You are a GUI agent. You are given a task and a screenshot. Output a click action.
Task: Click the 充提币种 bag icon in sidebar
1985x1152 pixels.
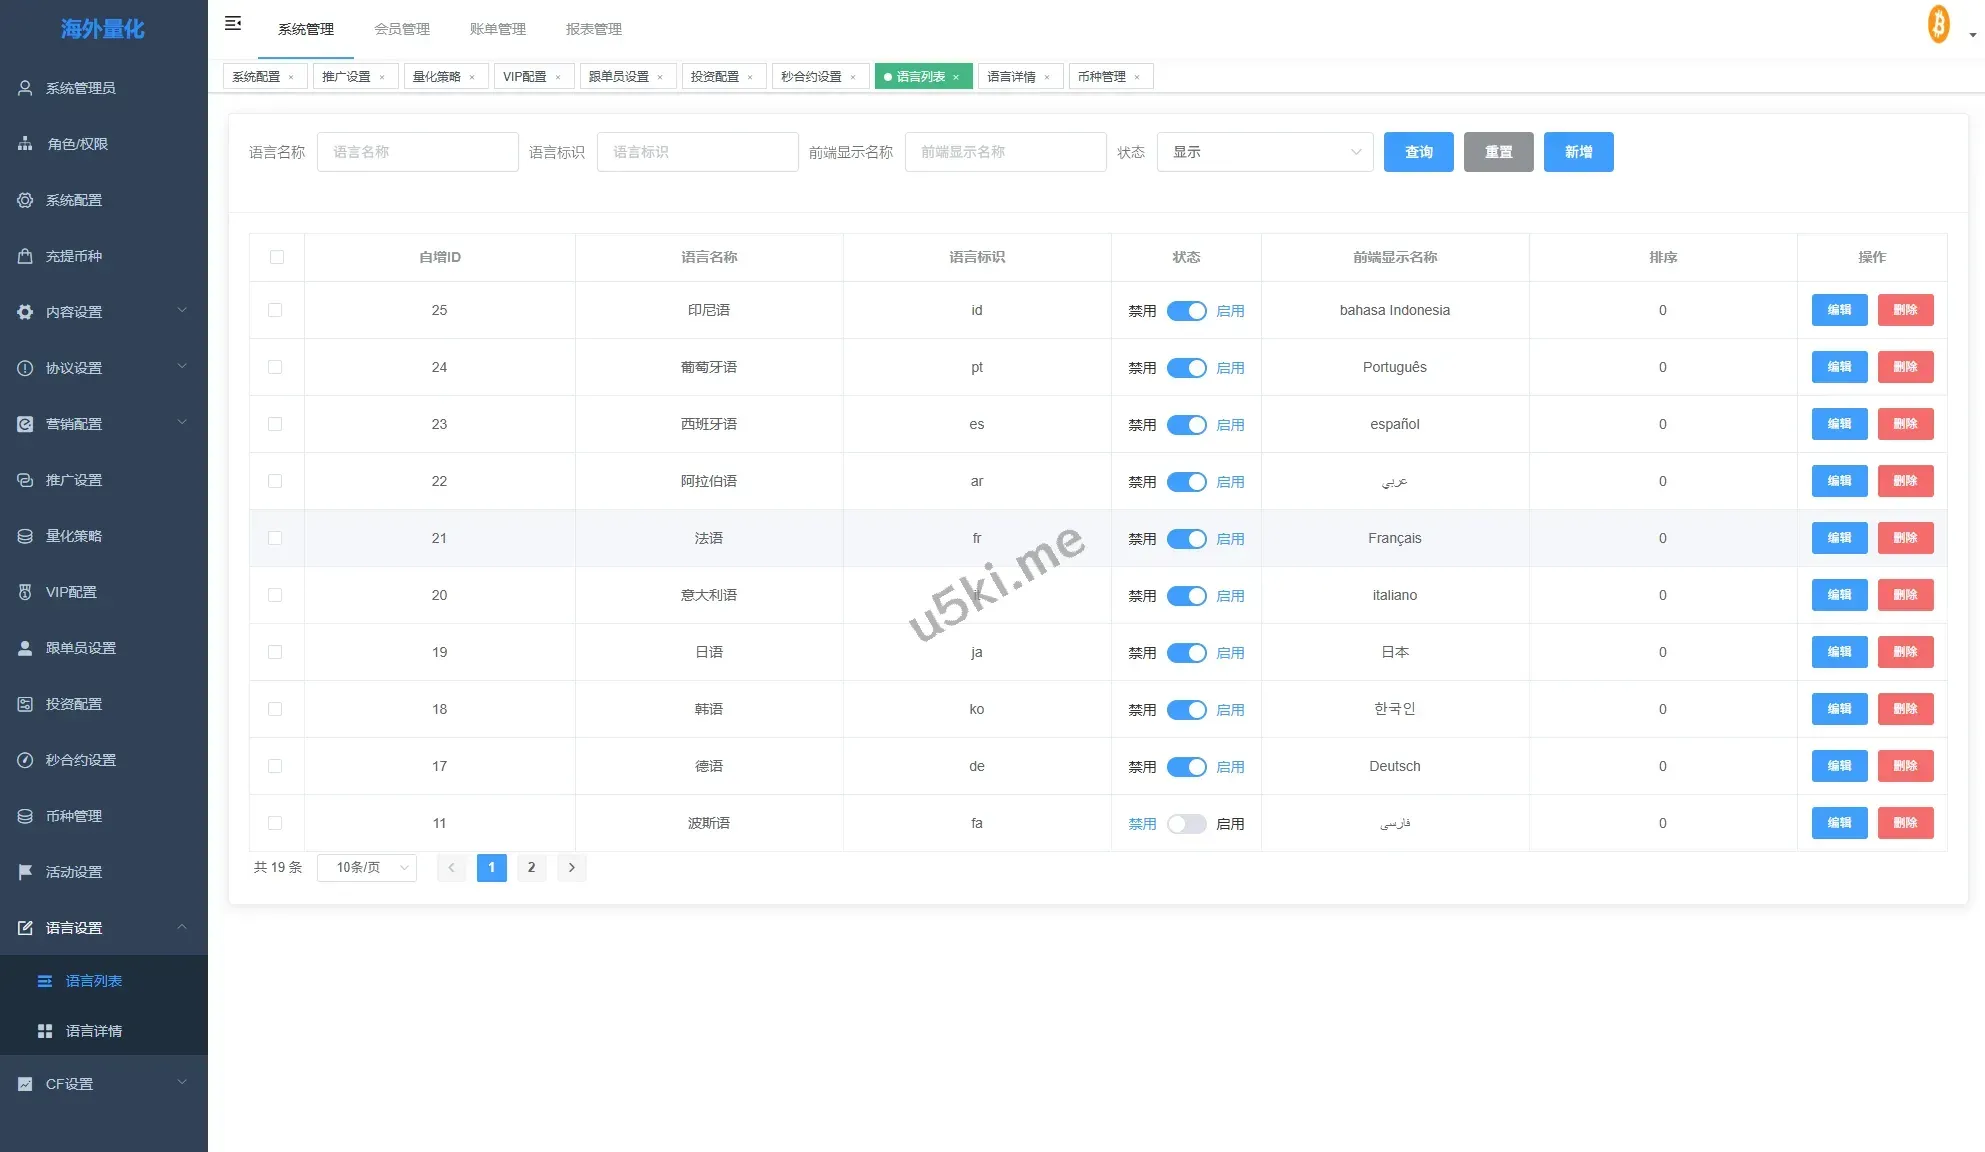(25, 256)
